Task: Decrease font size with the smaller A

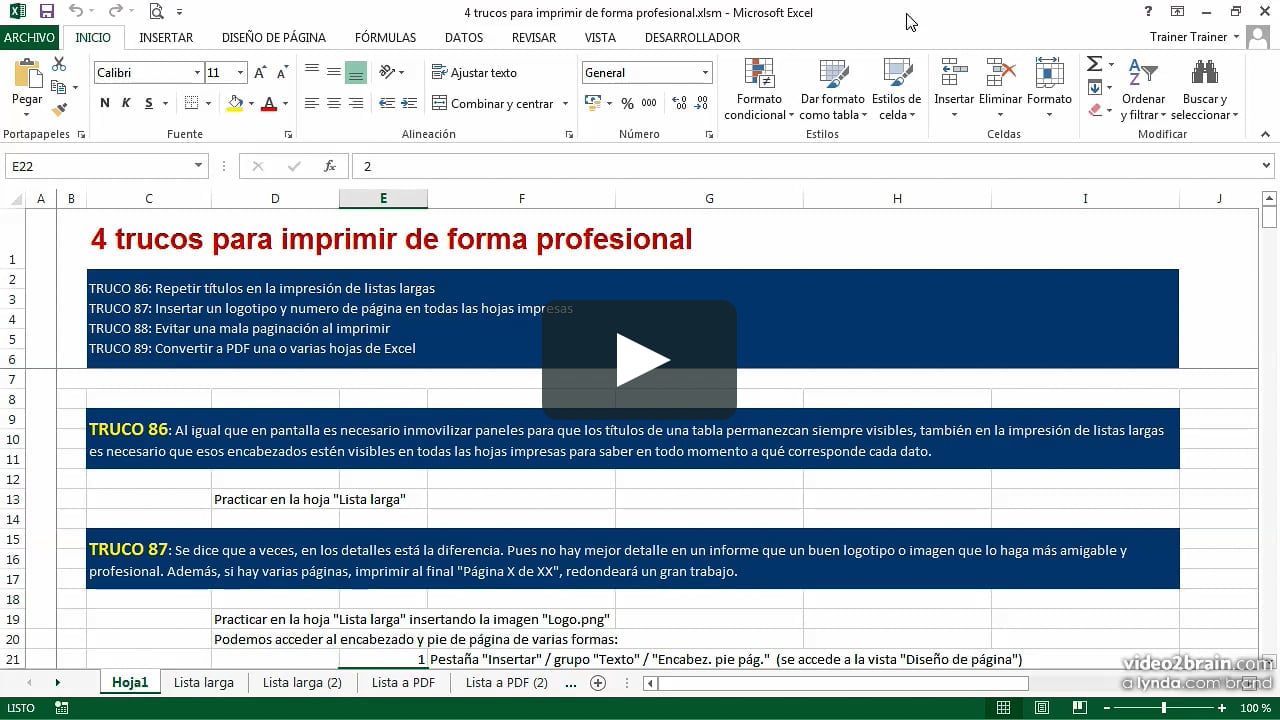Action: tap(282, 73)
